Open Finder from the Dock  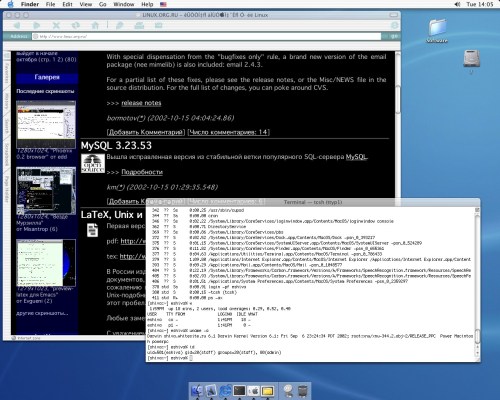(x=197, y=391)
